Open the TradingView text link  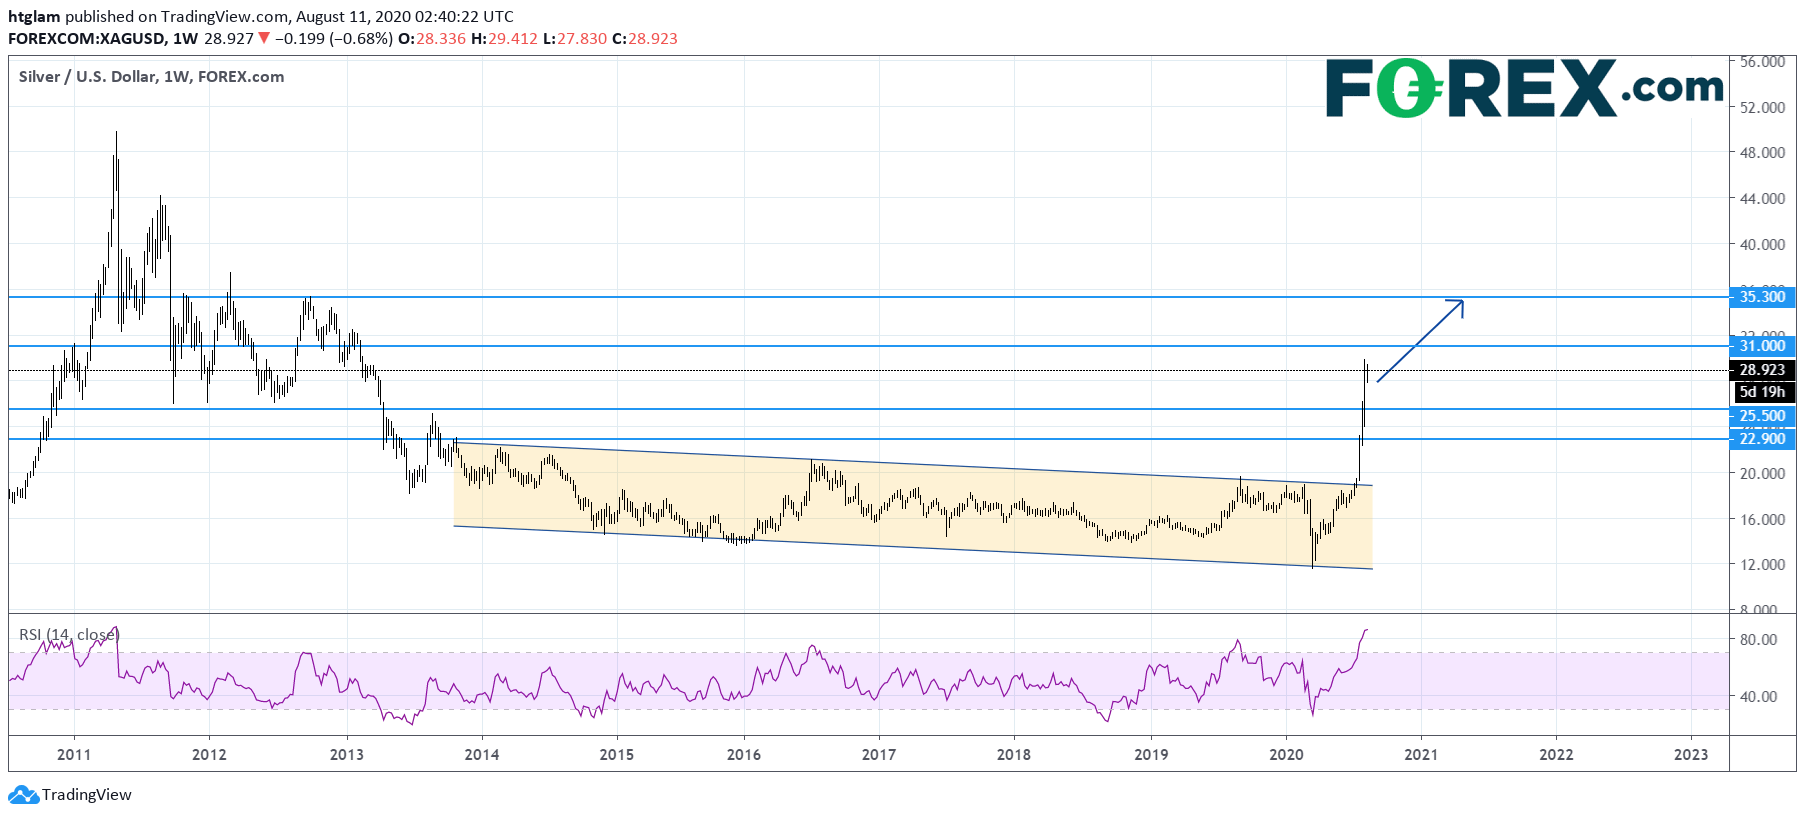[87, 795]
